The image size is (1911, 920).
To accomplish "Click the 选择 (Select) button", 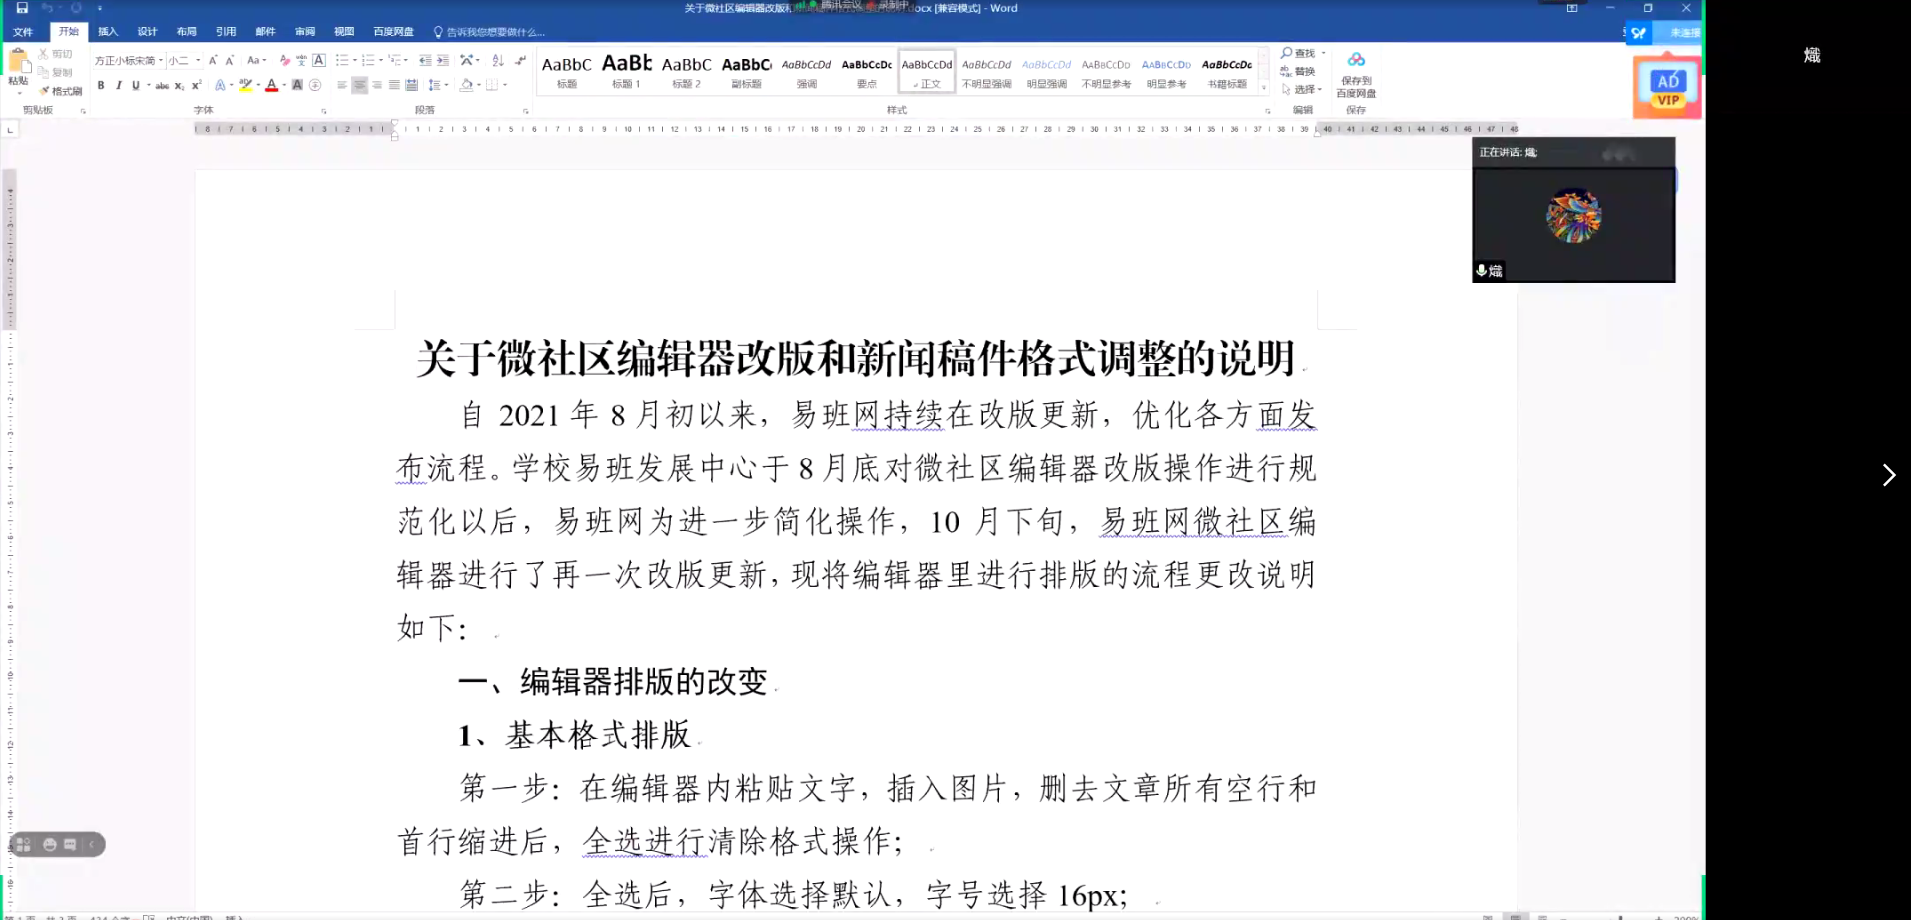I will [1301, 89].
